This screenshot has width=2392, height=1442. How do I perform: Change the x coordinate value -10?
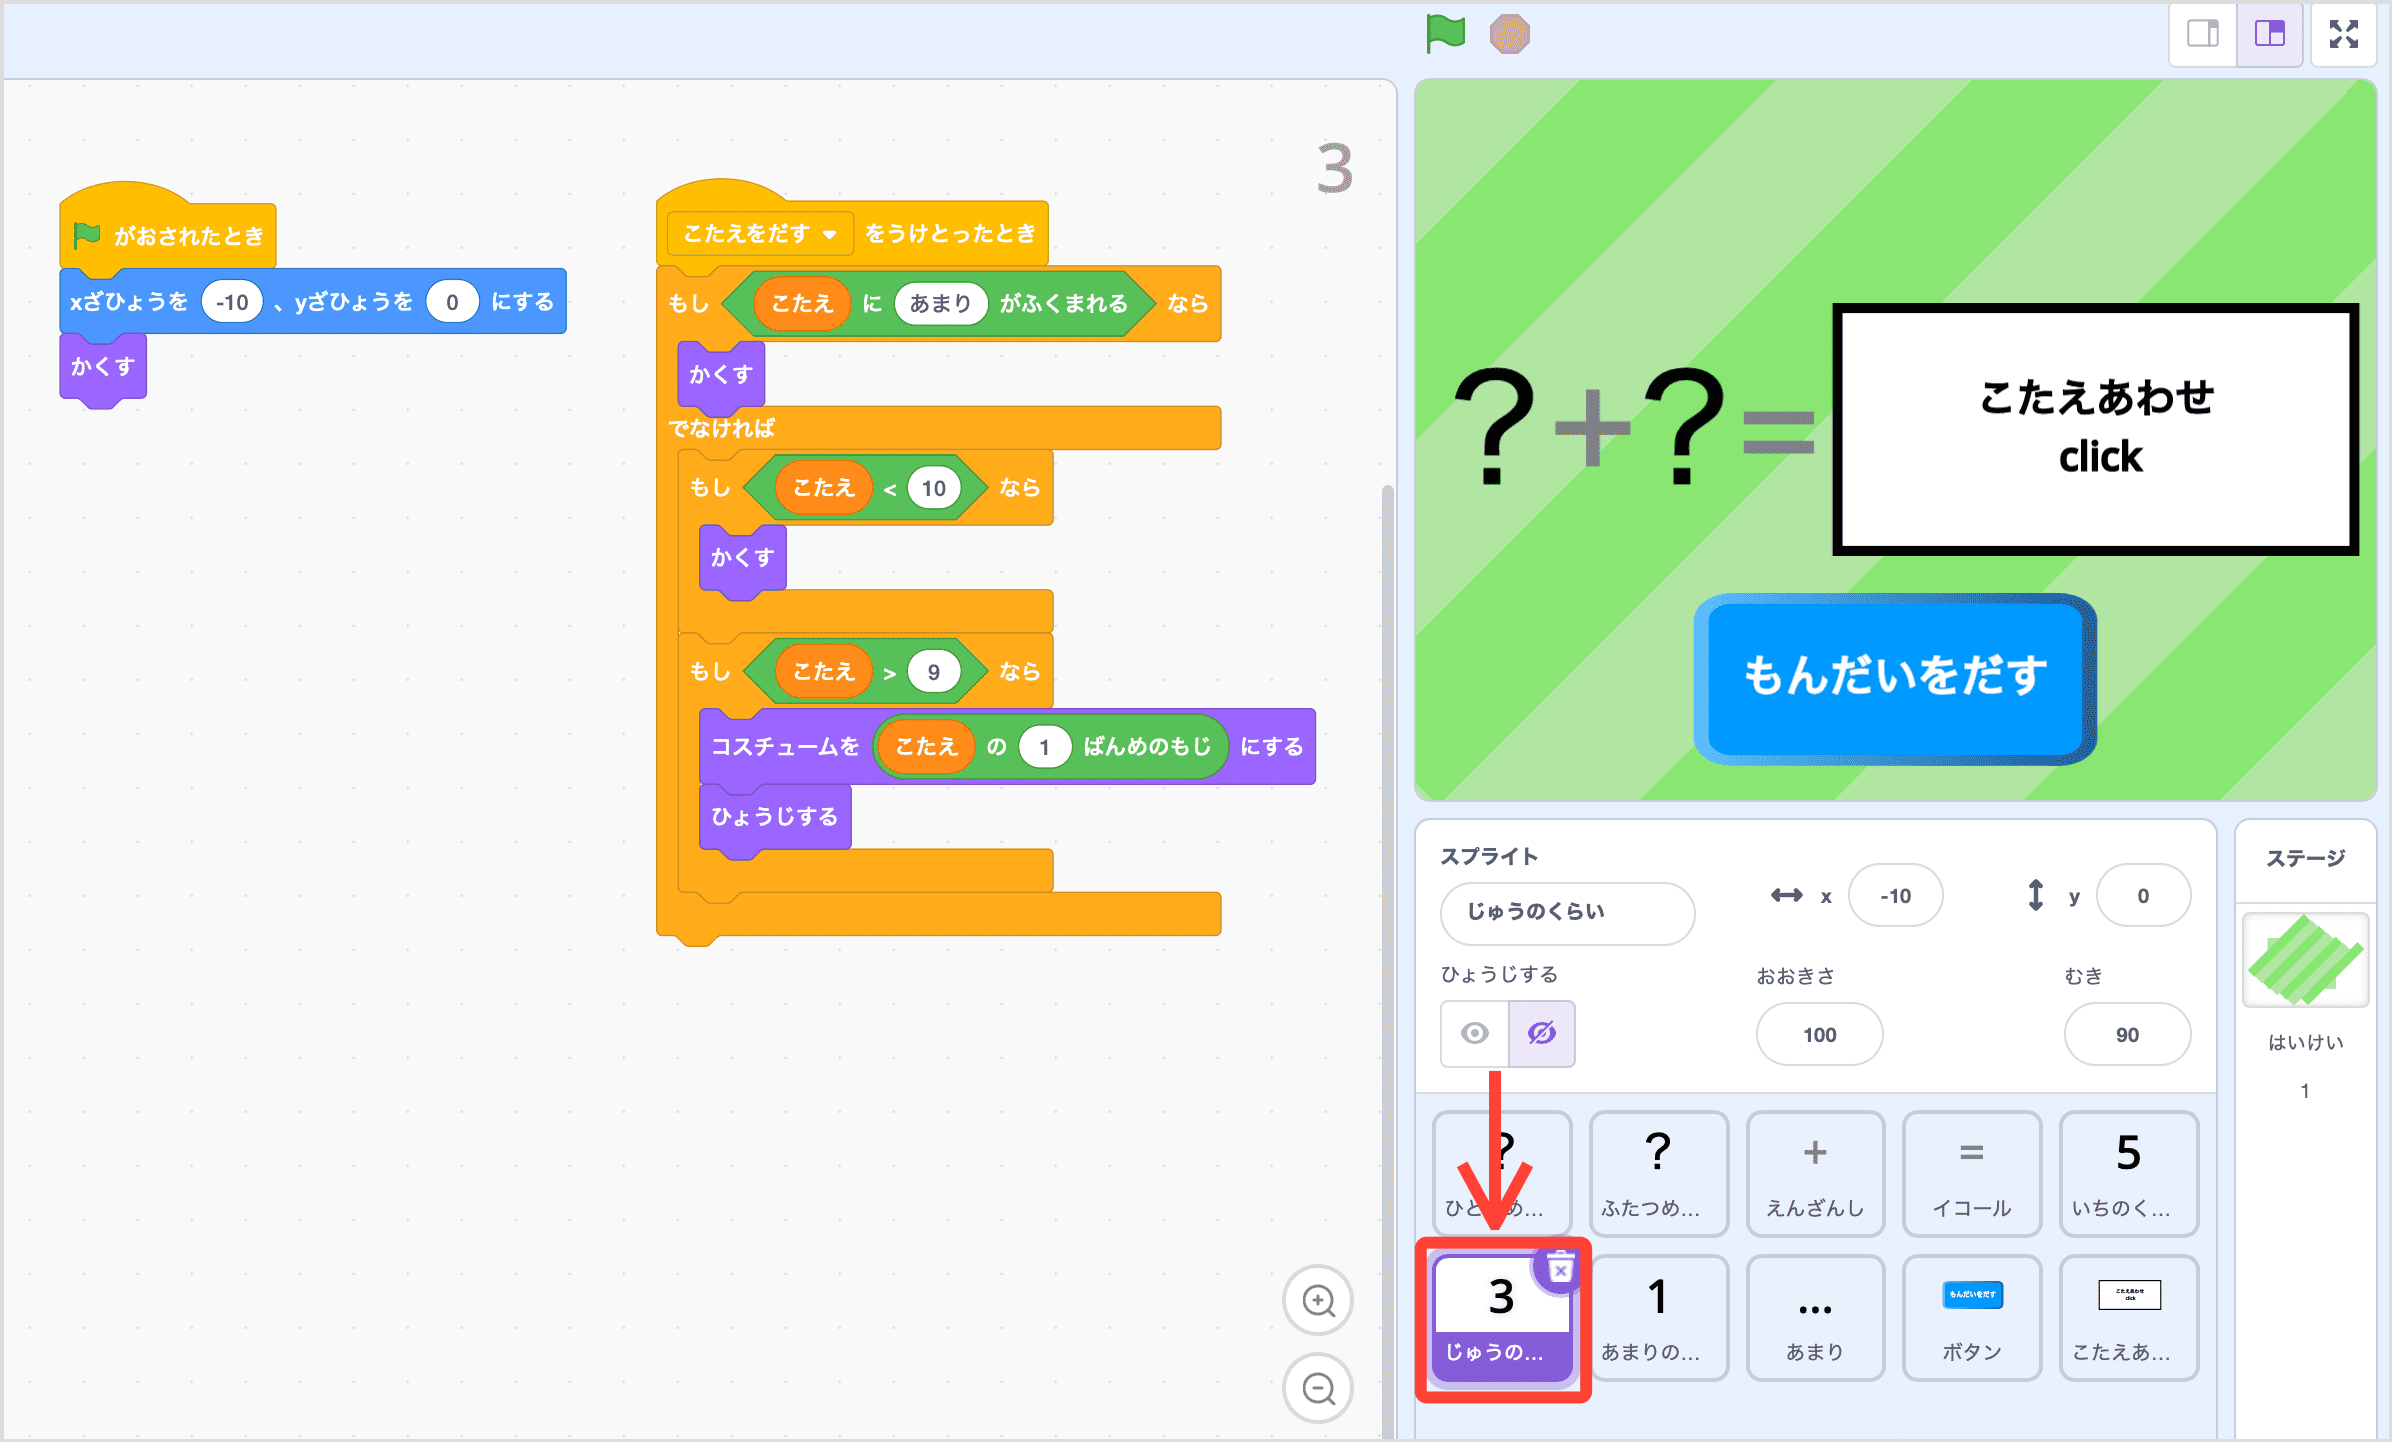[x=1894, y=895]
